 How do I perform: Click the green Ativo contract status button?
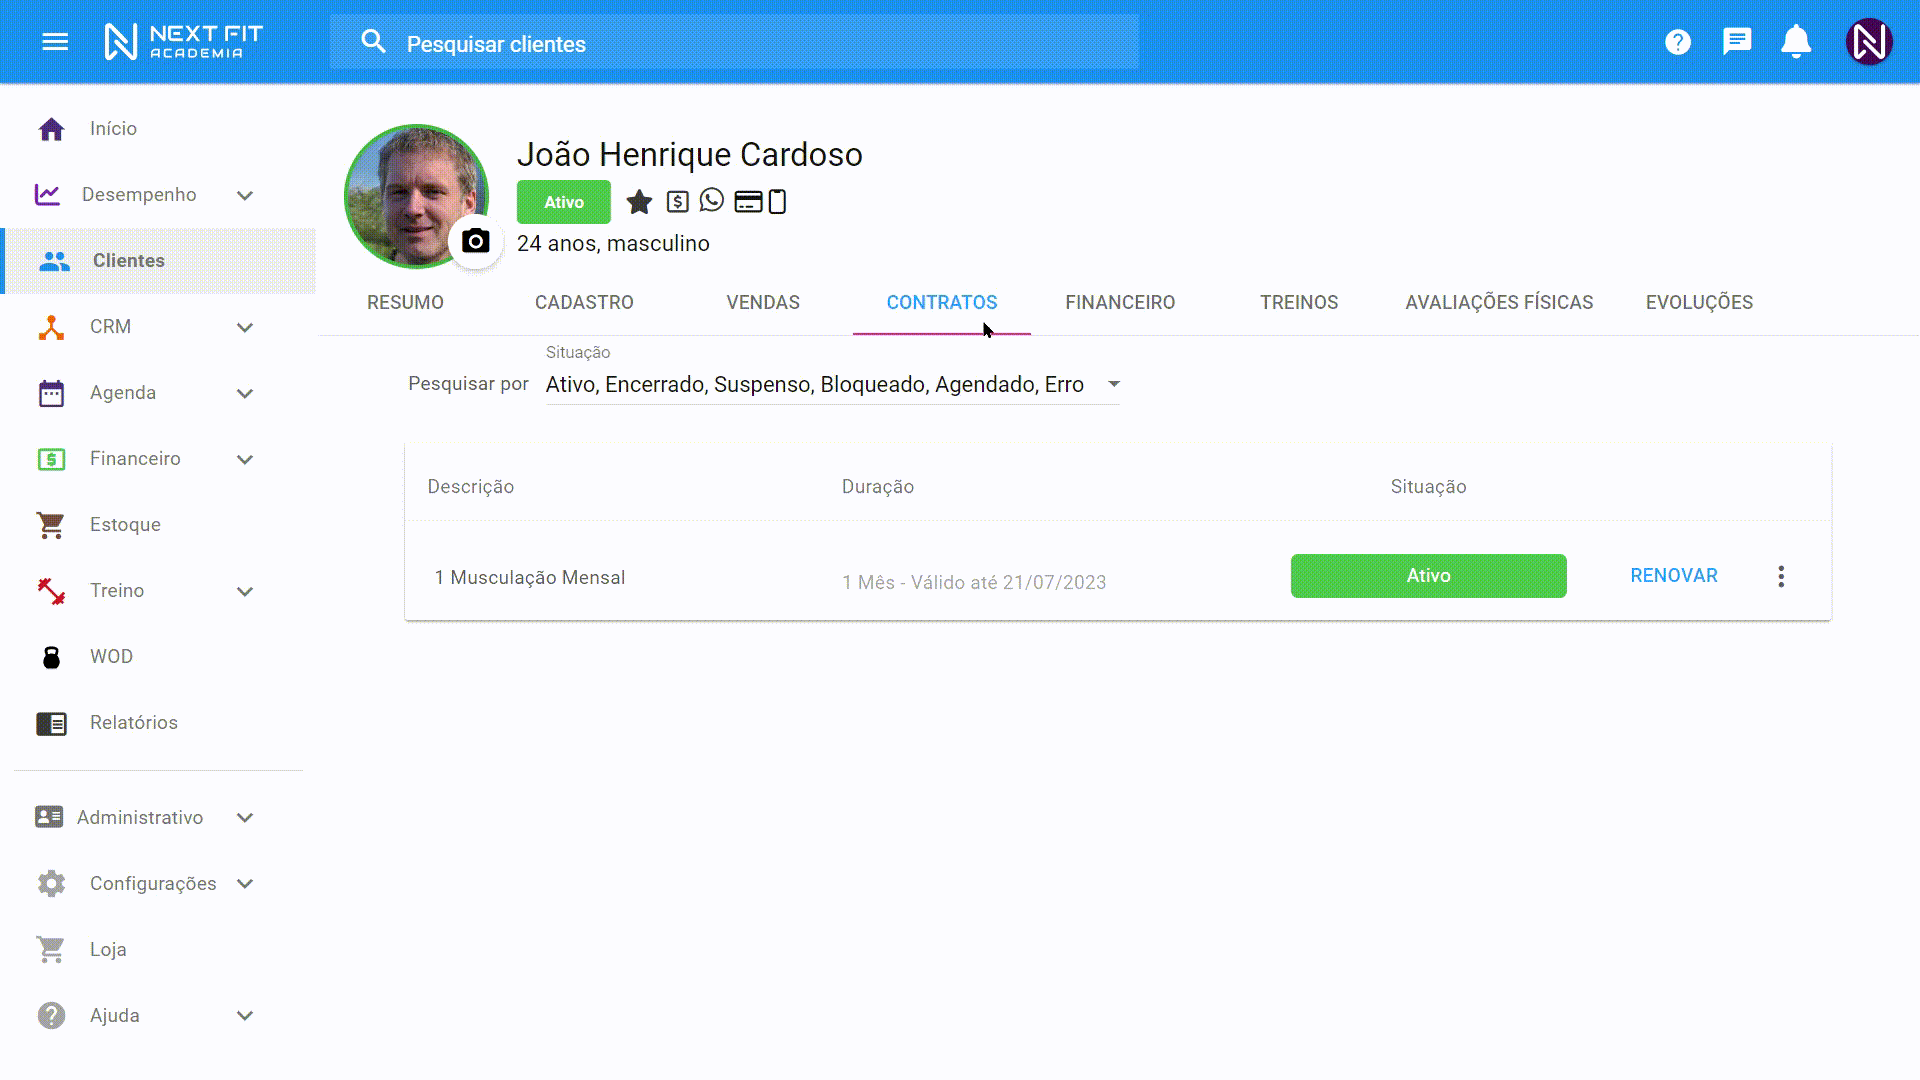(x=1428, y=576)
